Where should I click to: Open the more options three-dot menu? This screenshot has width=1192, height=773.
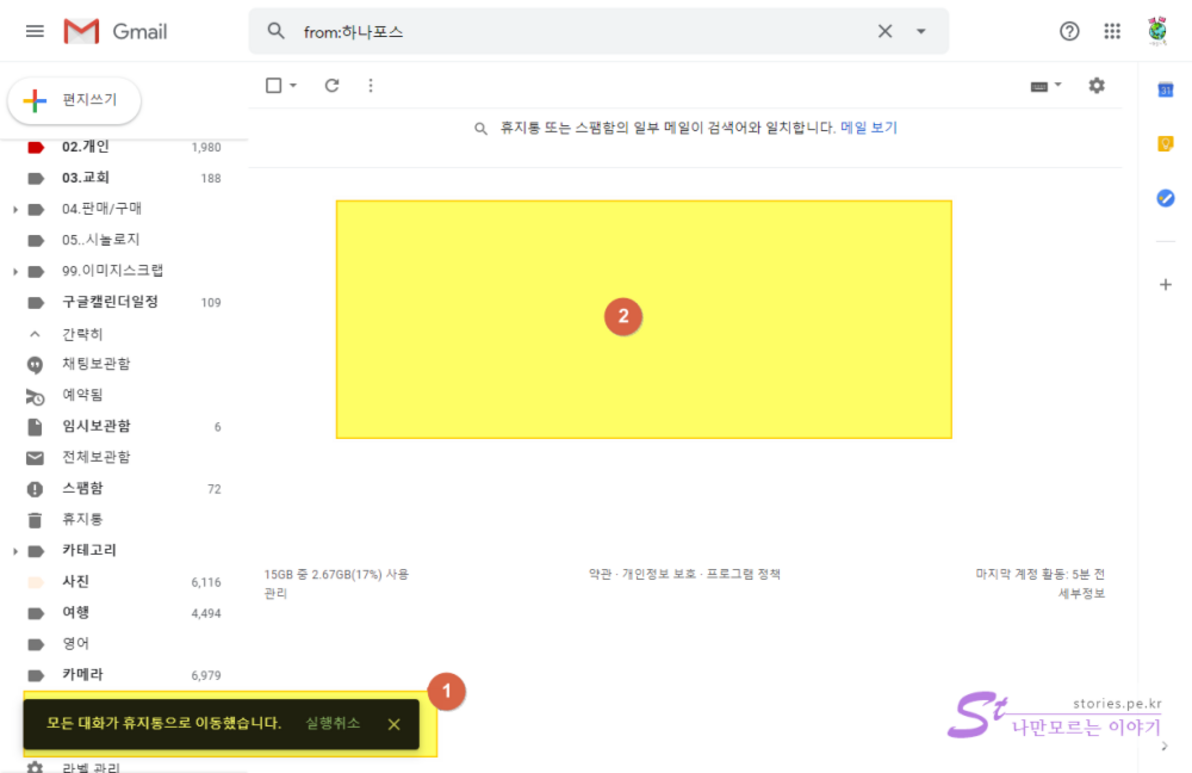[x=370, y=86]
